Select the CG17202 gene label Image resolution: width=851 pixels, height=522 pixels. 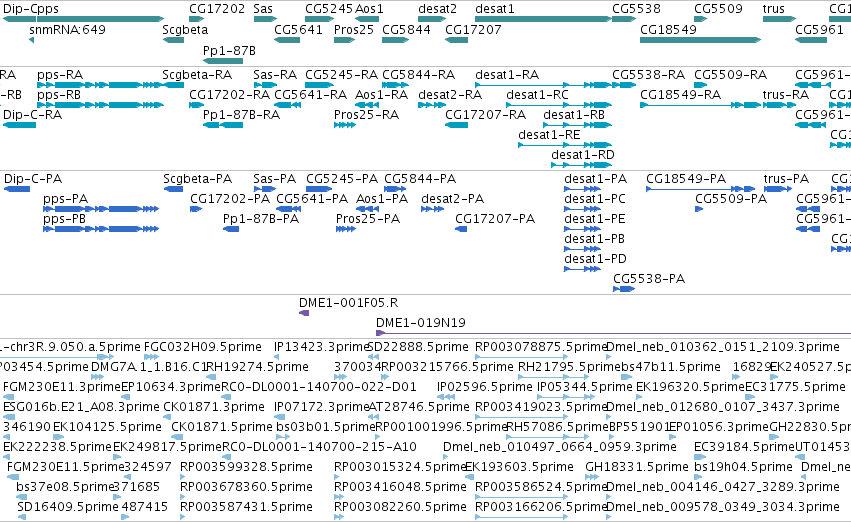click(217, 9)
